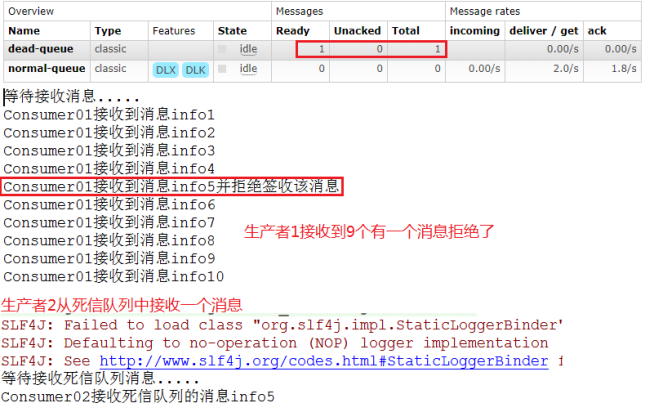Click the Message rates group header
The width and height of the screenshot is (655, 410).
click(485, 11)
